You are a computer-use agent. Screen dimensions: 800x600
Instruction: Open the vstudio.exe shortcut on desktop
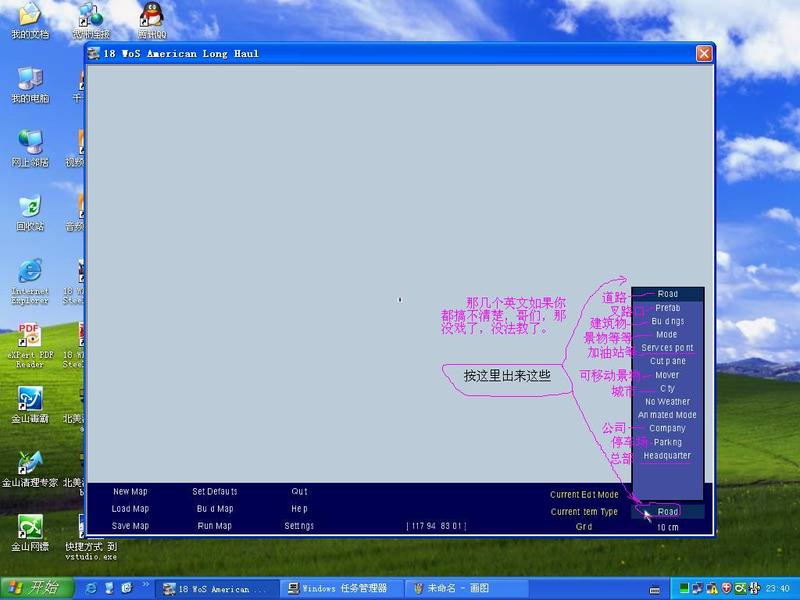(91, 537)
